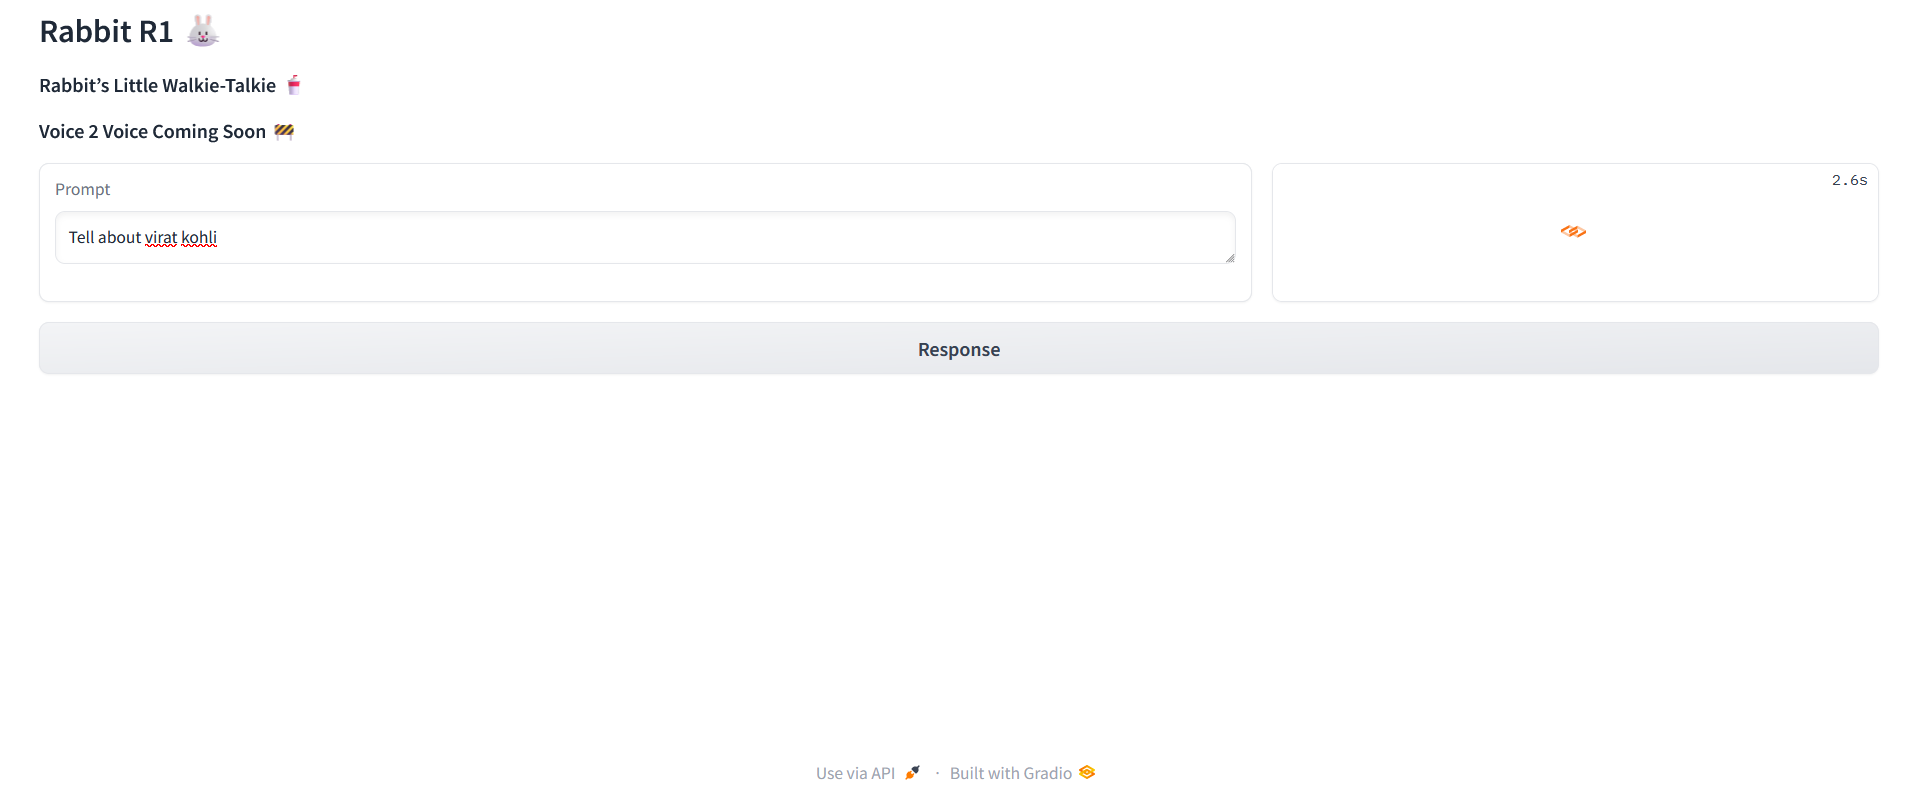Image resolution: width=1917 pixels, height=797 pixels.
Task: Click the Rabbit R1 heading
Action: tap(106, 32)
